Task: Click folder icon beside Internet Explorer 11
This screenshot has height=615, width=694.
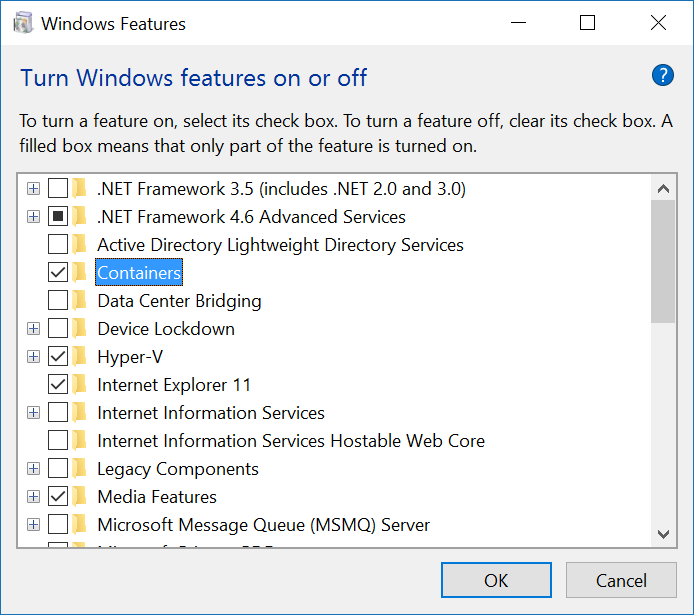Action: [x=79, y=384]
